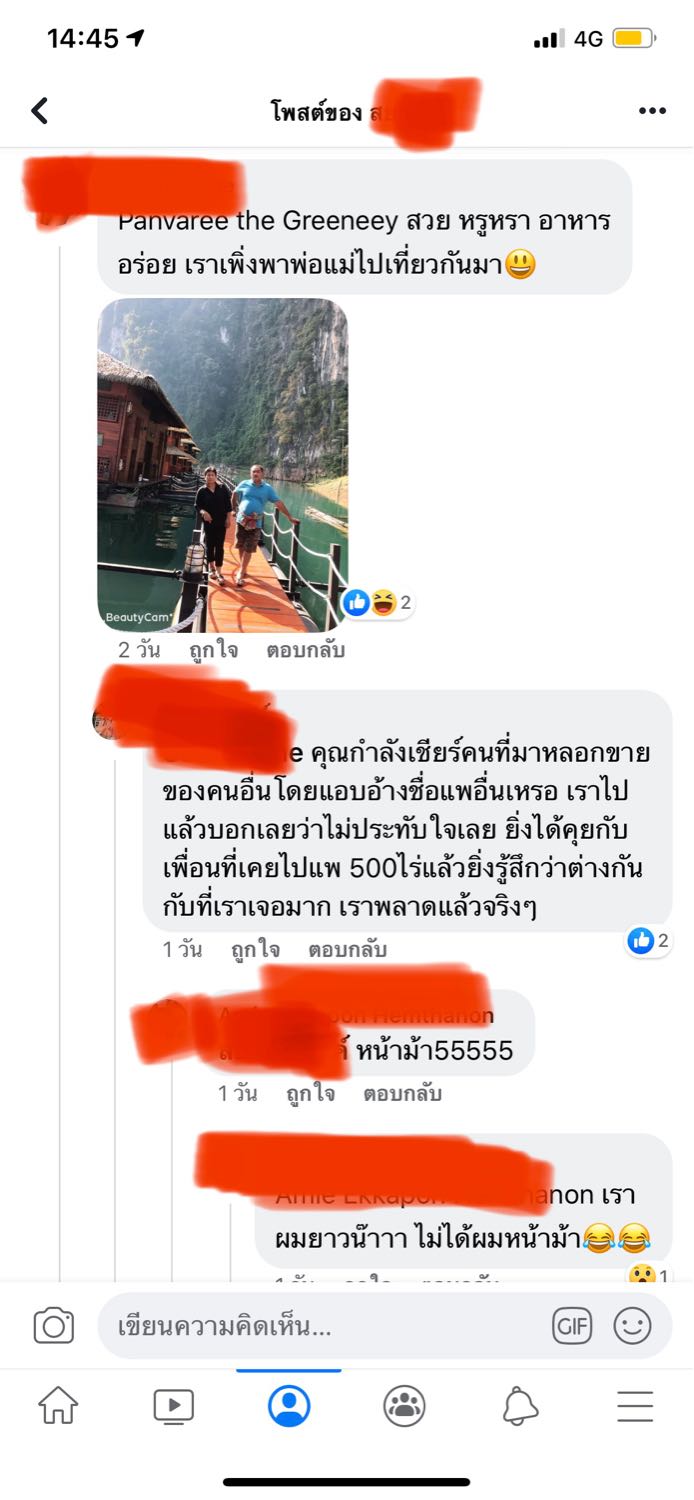Open the emoji smiley picker

[632, 1327]
